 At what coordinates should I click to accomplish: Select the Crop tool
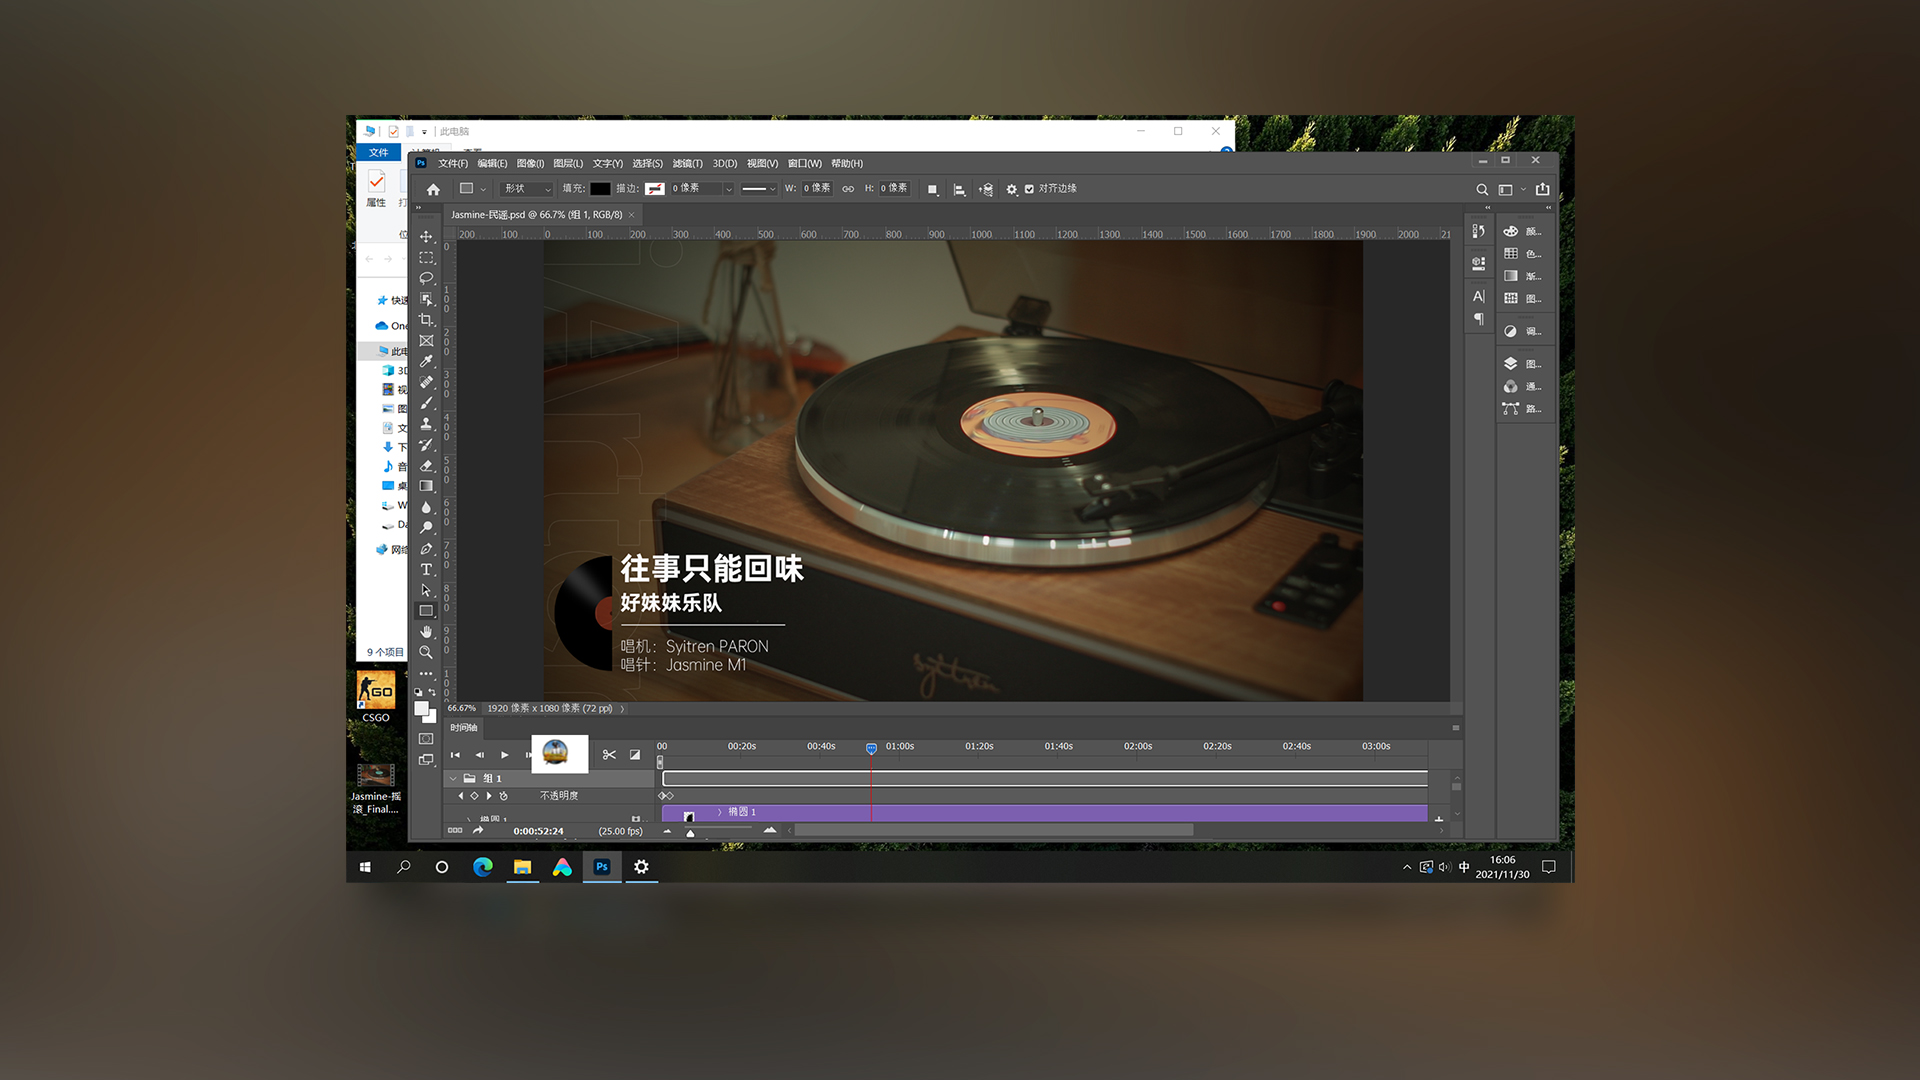tap(426, 320)
